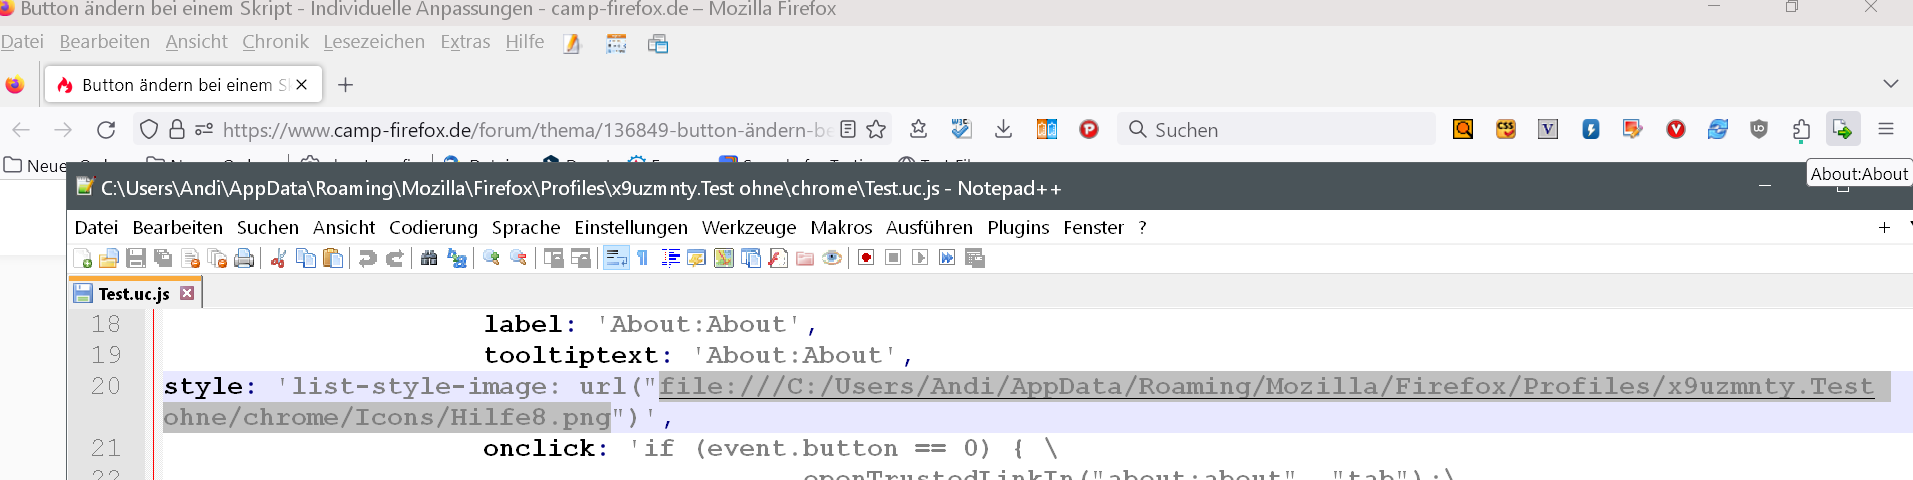Image resolution: width=1913 pixels, height=480 pixels.
Task: Toggle word wrap in Notepad++ toolbar
Action: [616, 258]
